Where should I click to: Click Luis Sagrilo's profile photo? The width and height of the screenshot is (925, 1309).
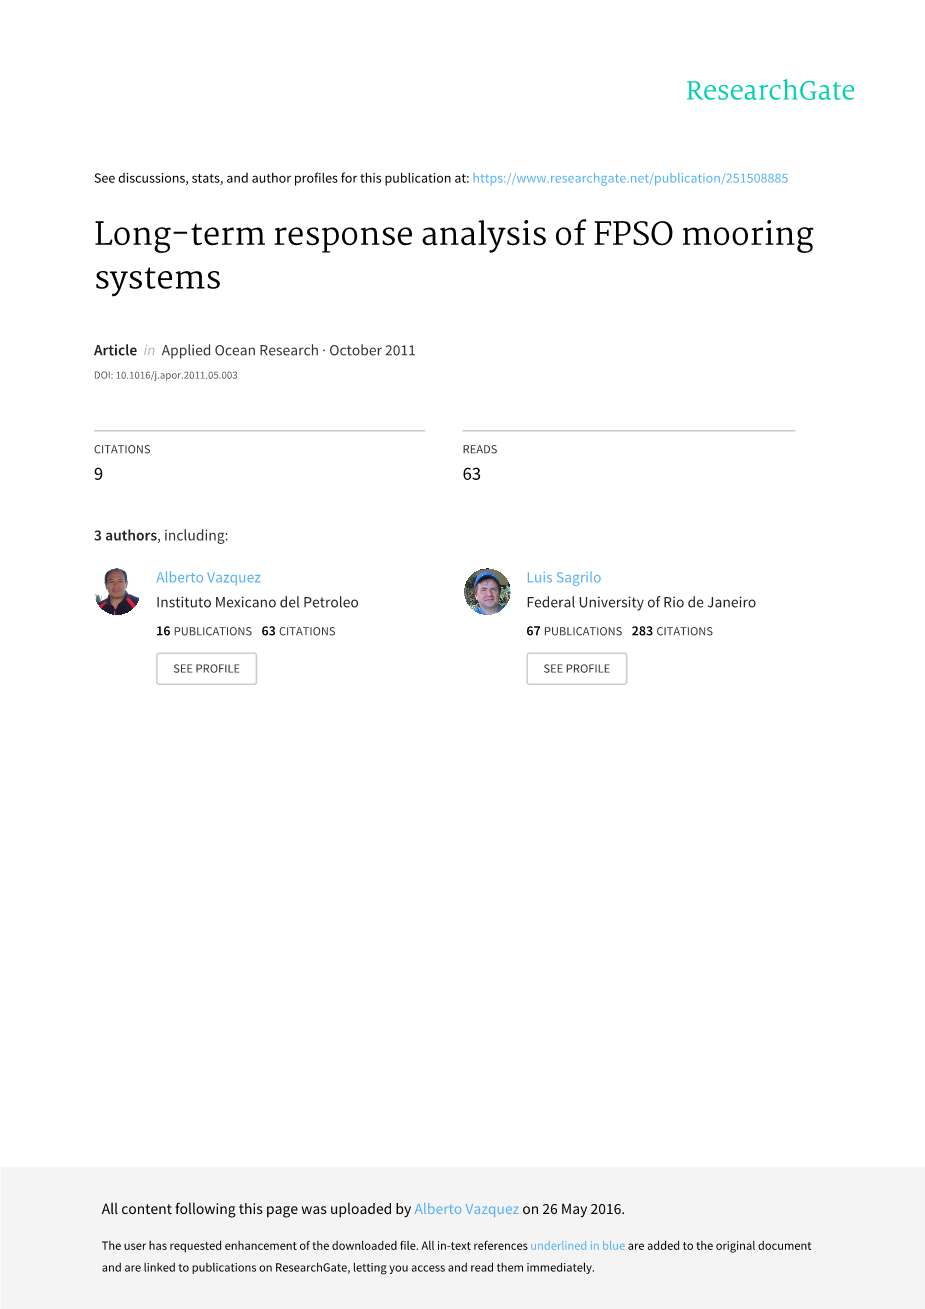(487, 591)
